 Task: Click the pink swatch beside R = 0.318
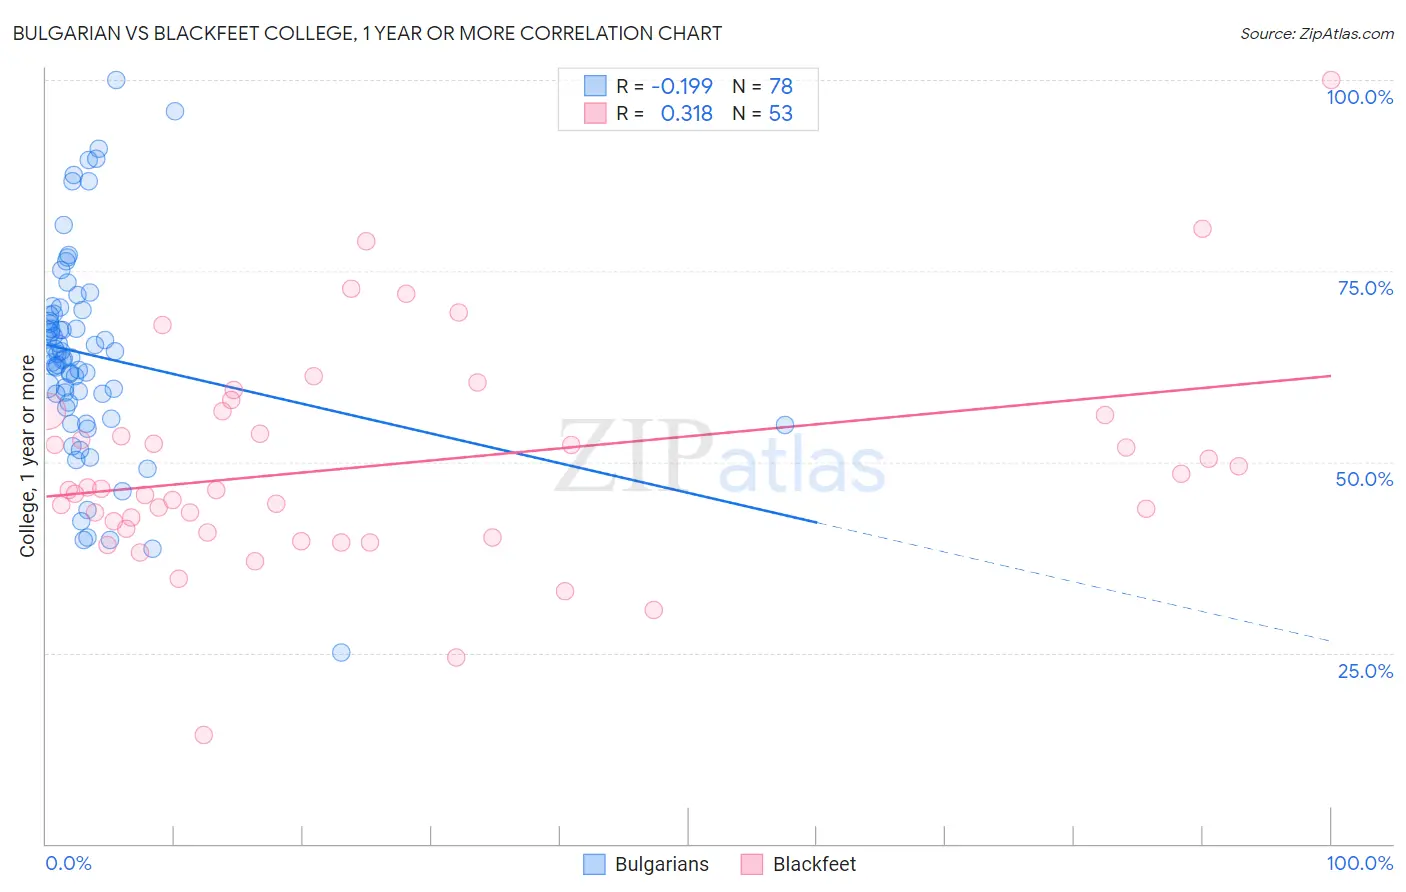coord(595,114)
